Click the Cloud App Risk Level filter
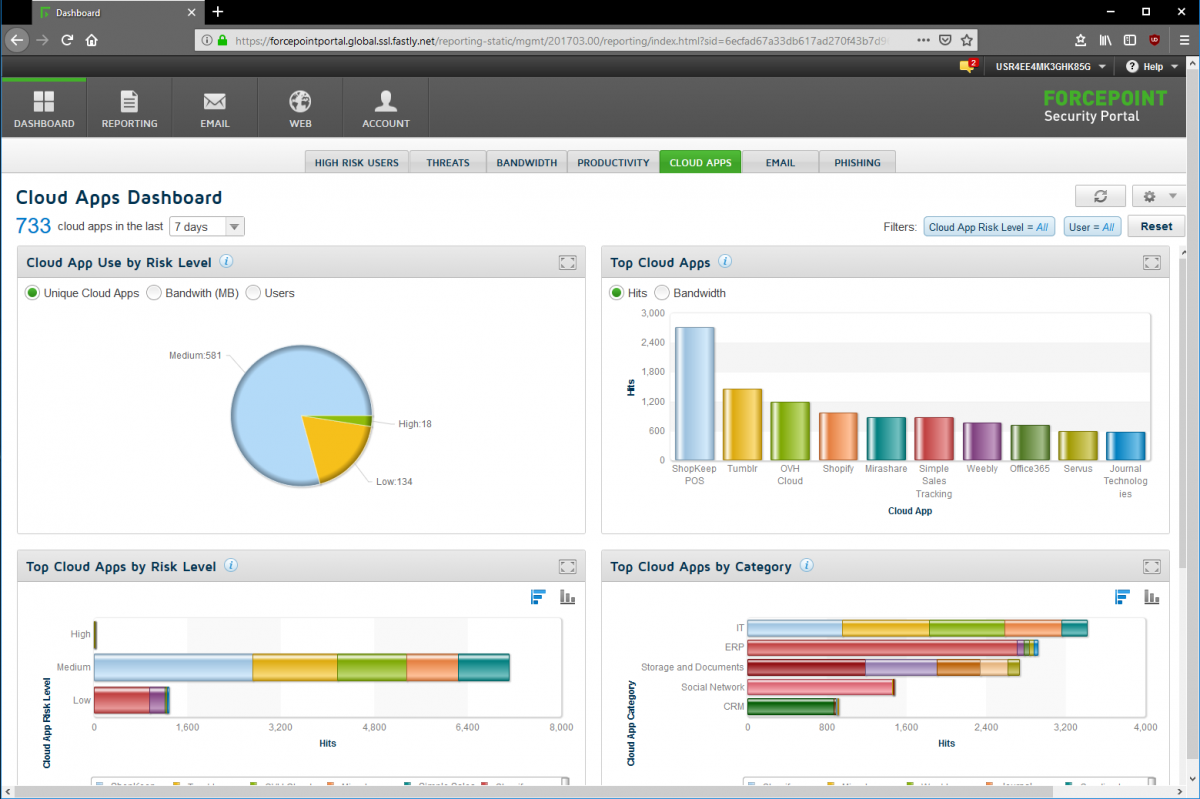1200x799 pixels. (x=988, y=227)
